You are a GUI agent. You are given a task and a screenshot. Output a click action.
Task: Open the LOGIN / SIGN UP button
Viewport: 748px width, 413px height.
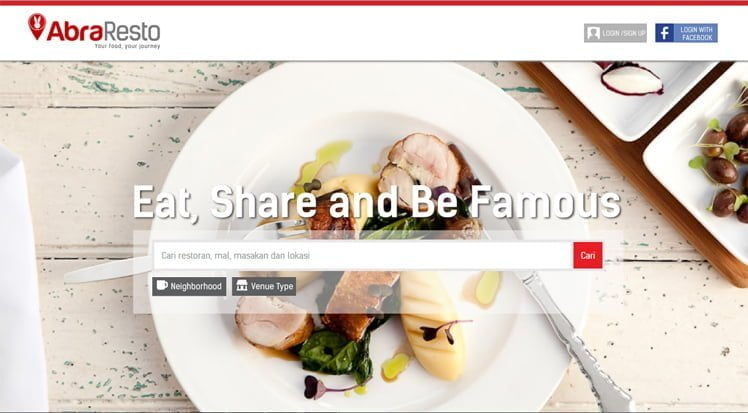[615, 33]
